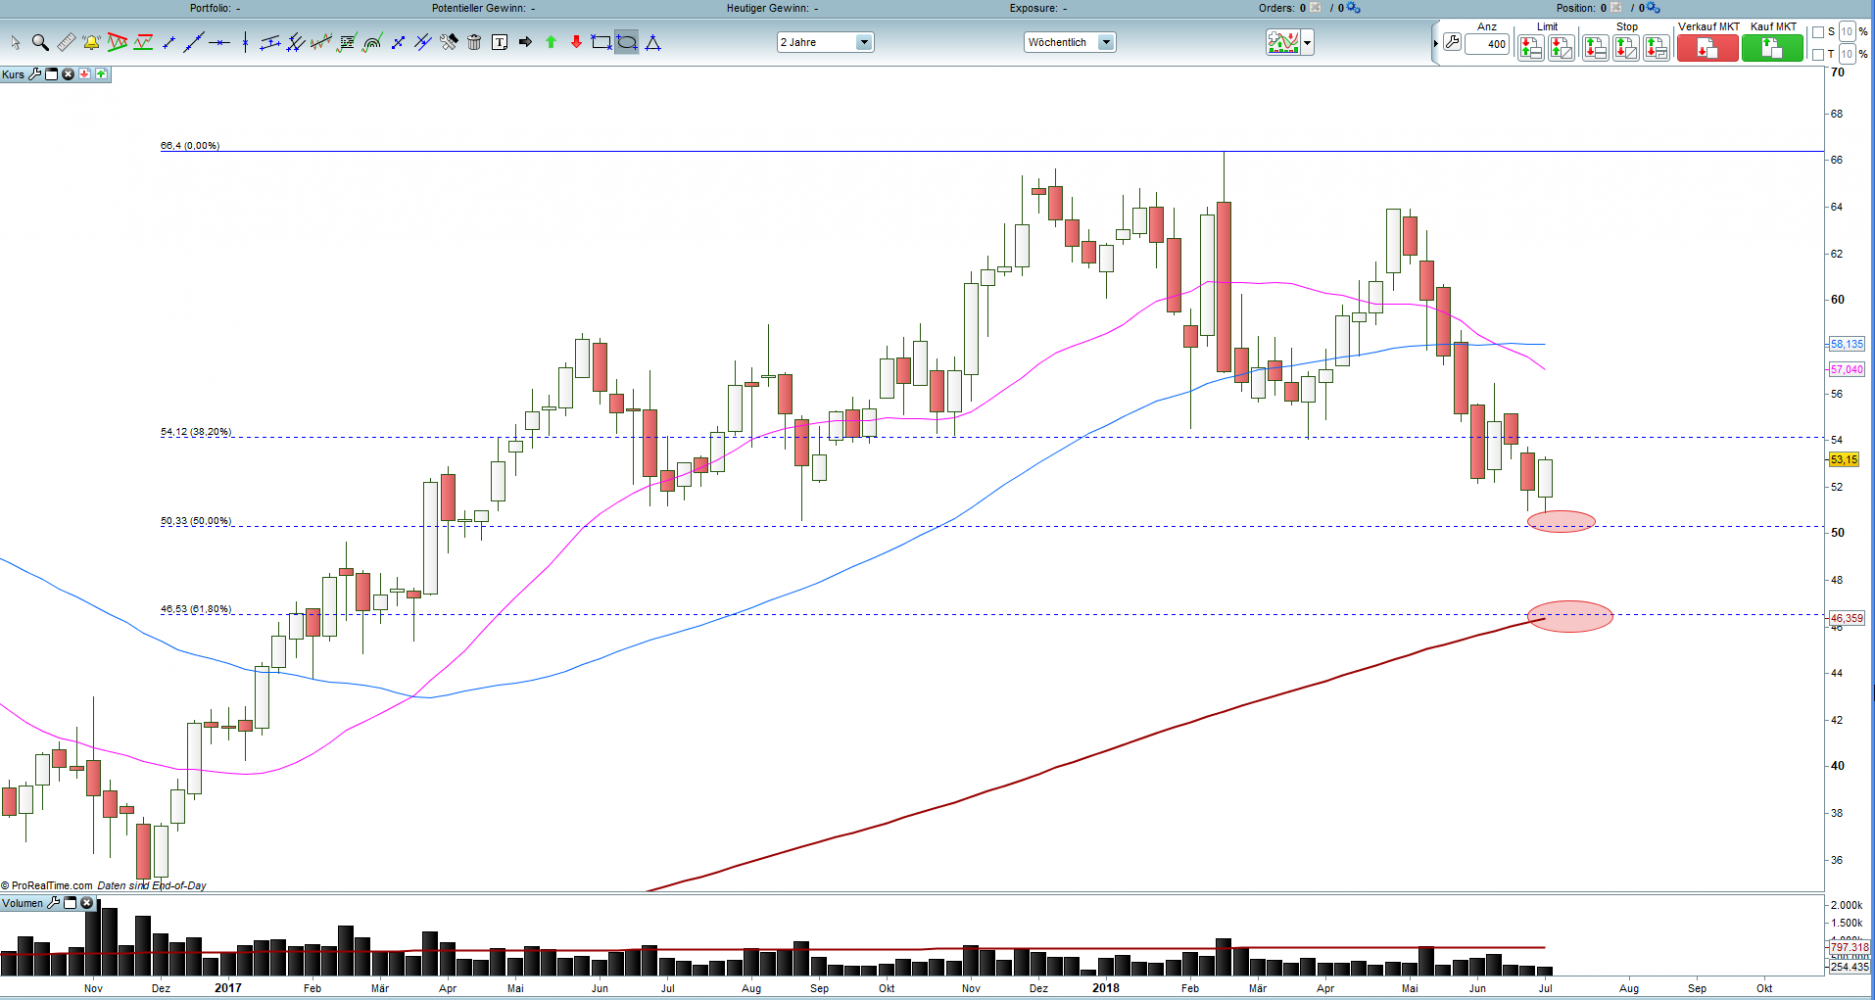Image resolution: width=1875 pixels, height=1000 pixels.
Task: Create a price alert with the bell icon
Action: pos(91,42)
